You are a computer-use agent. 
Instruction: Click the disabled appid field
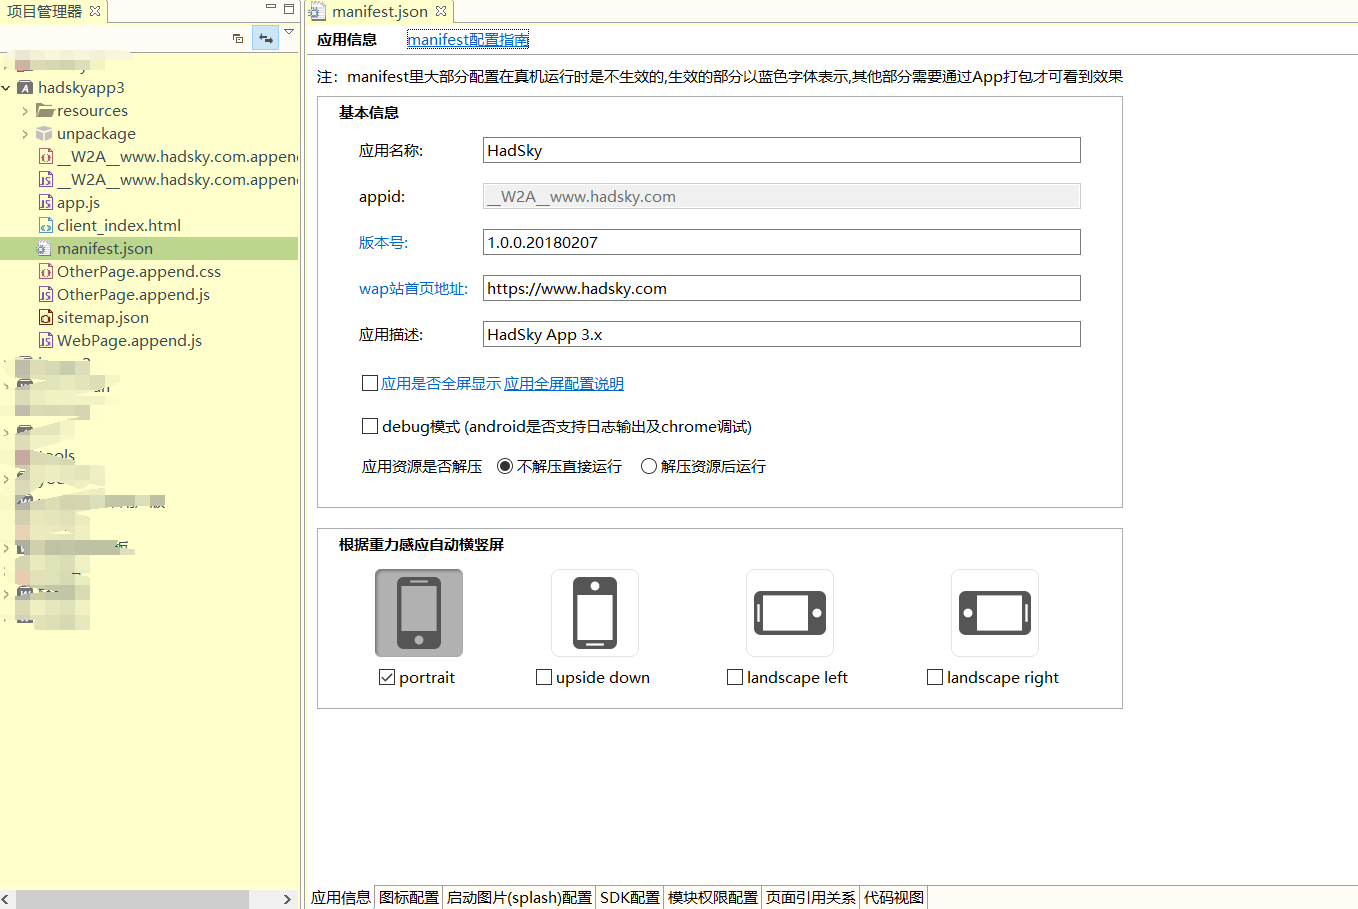point(782,196)
